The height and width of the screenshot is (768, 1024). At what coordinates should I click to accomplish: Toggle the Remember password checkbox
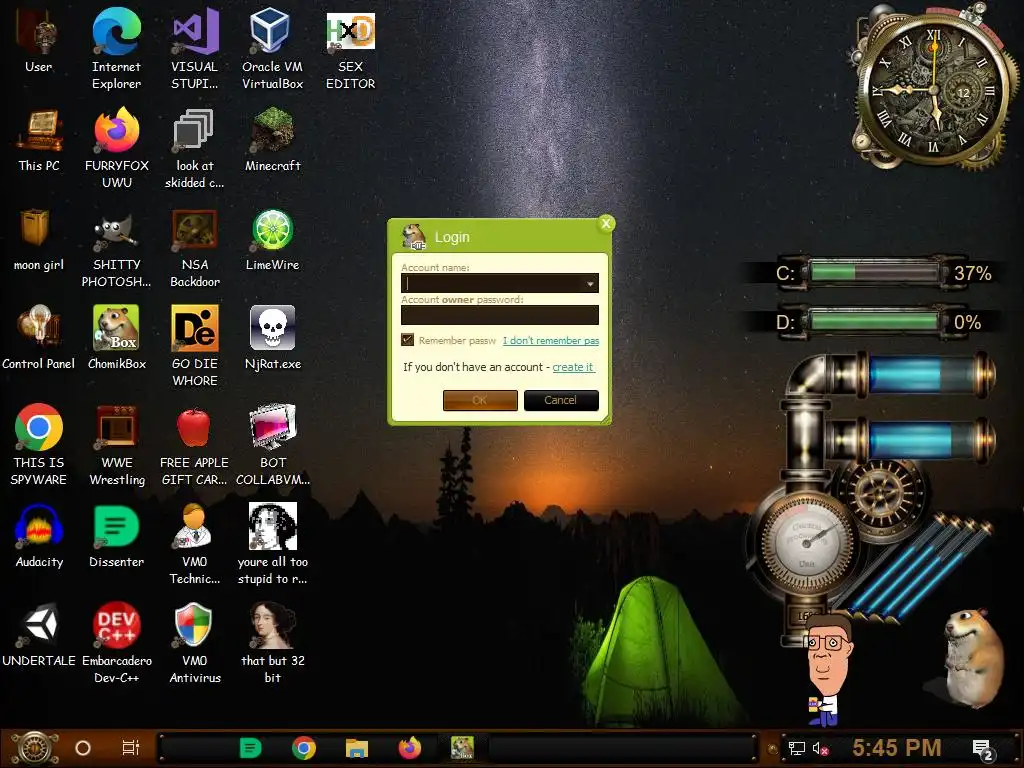click(408, 340)
